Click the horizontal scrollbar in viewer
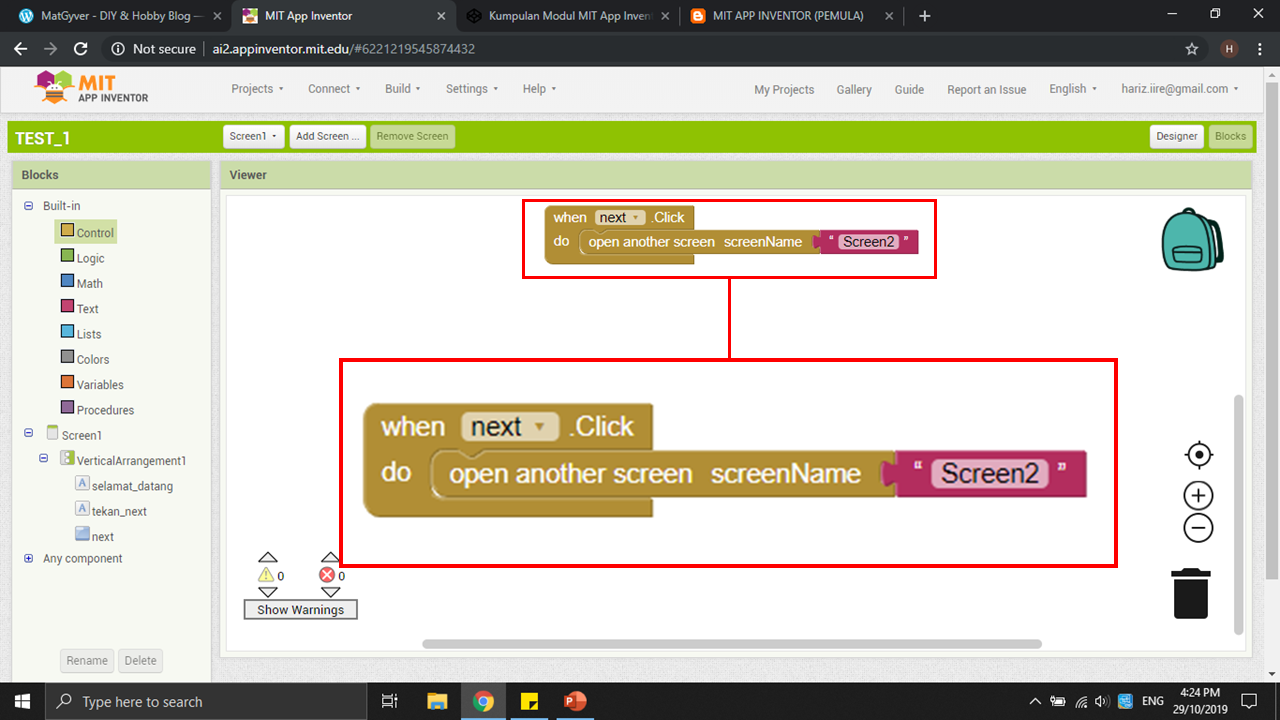This screenshot has height=720, width=1280. coord(732,644)
